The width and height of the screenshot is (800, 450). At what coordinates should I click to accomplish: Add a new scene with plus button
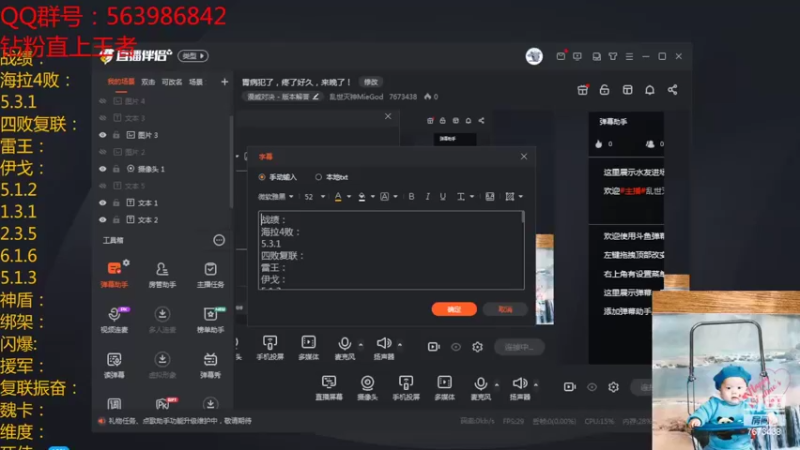tap(224, 82)
